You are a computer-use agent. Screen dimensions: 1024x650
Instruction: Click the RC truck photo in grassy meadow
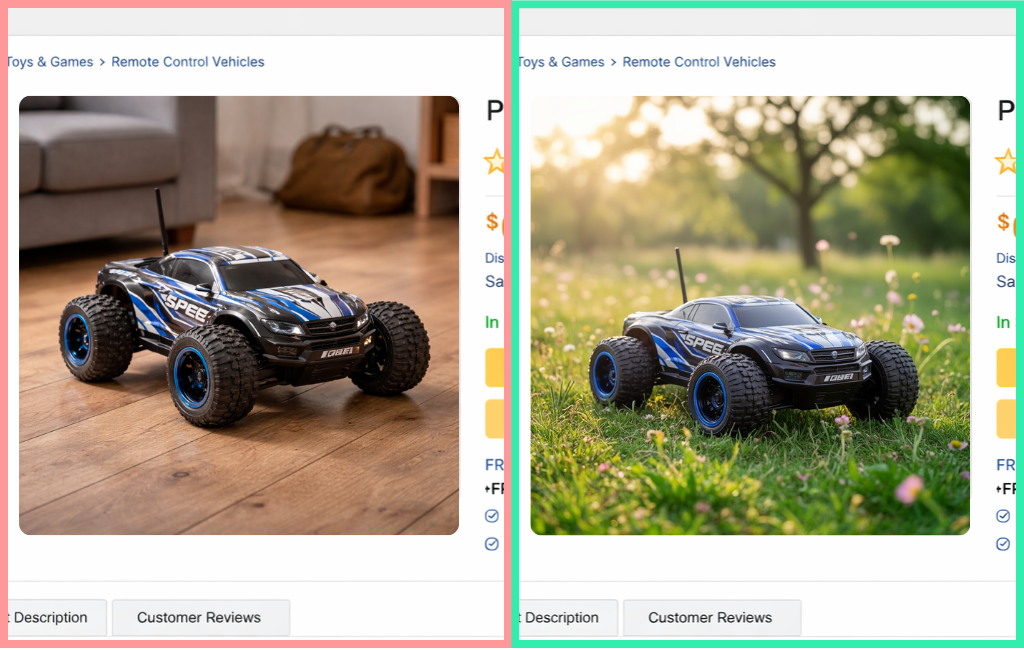click(750, 316)
